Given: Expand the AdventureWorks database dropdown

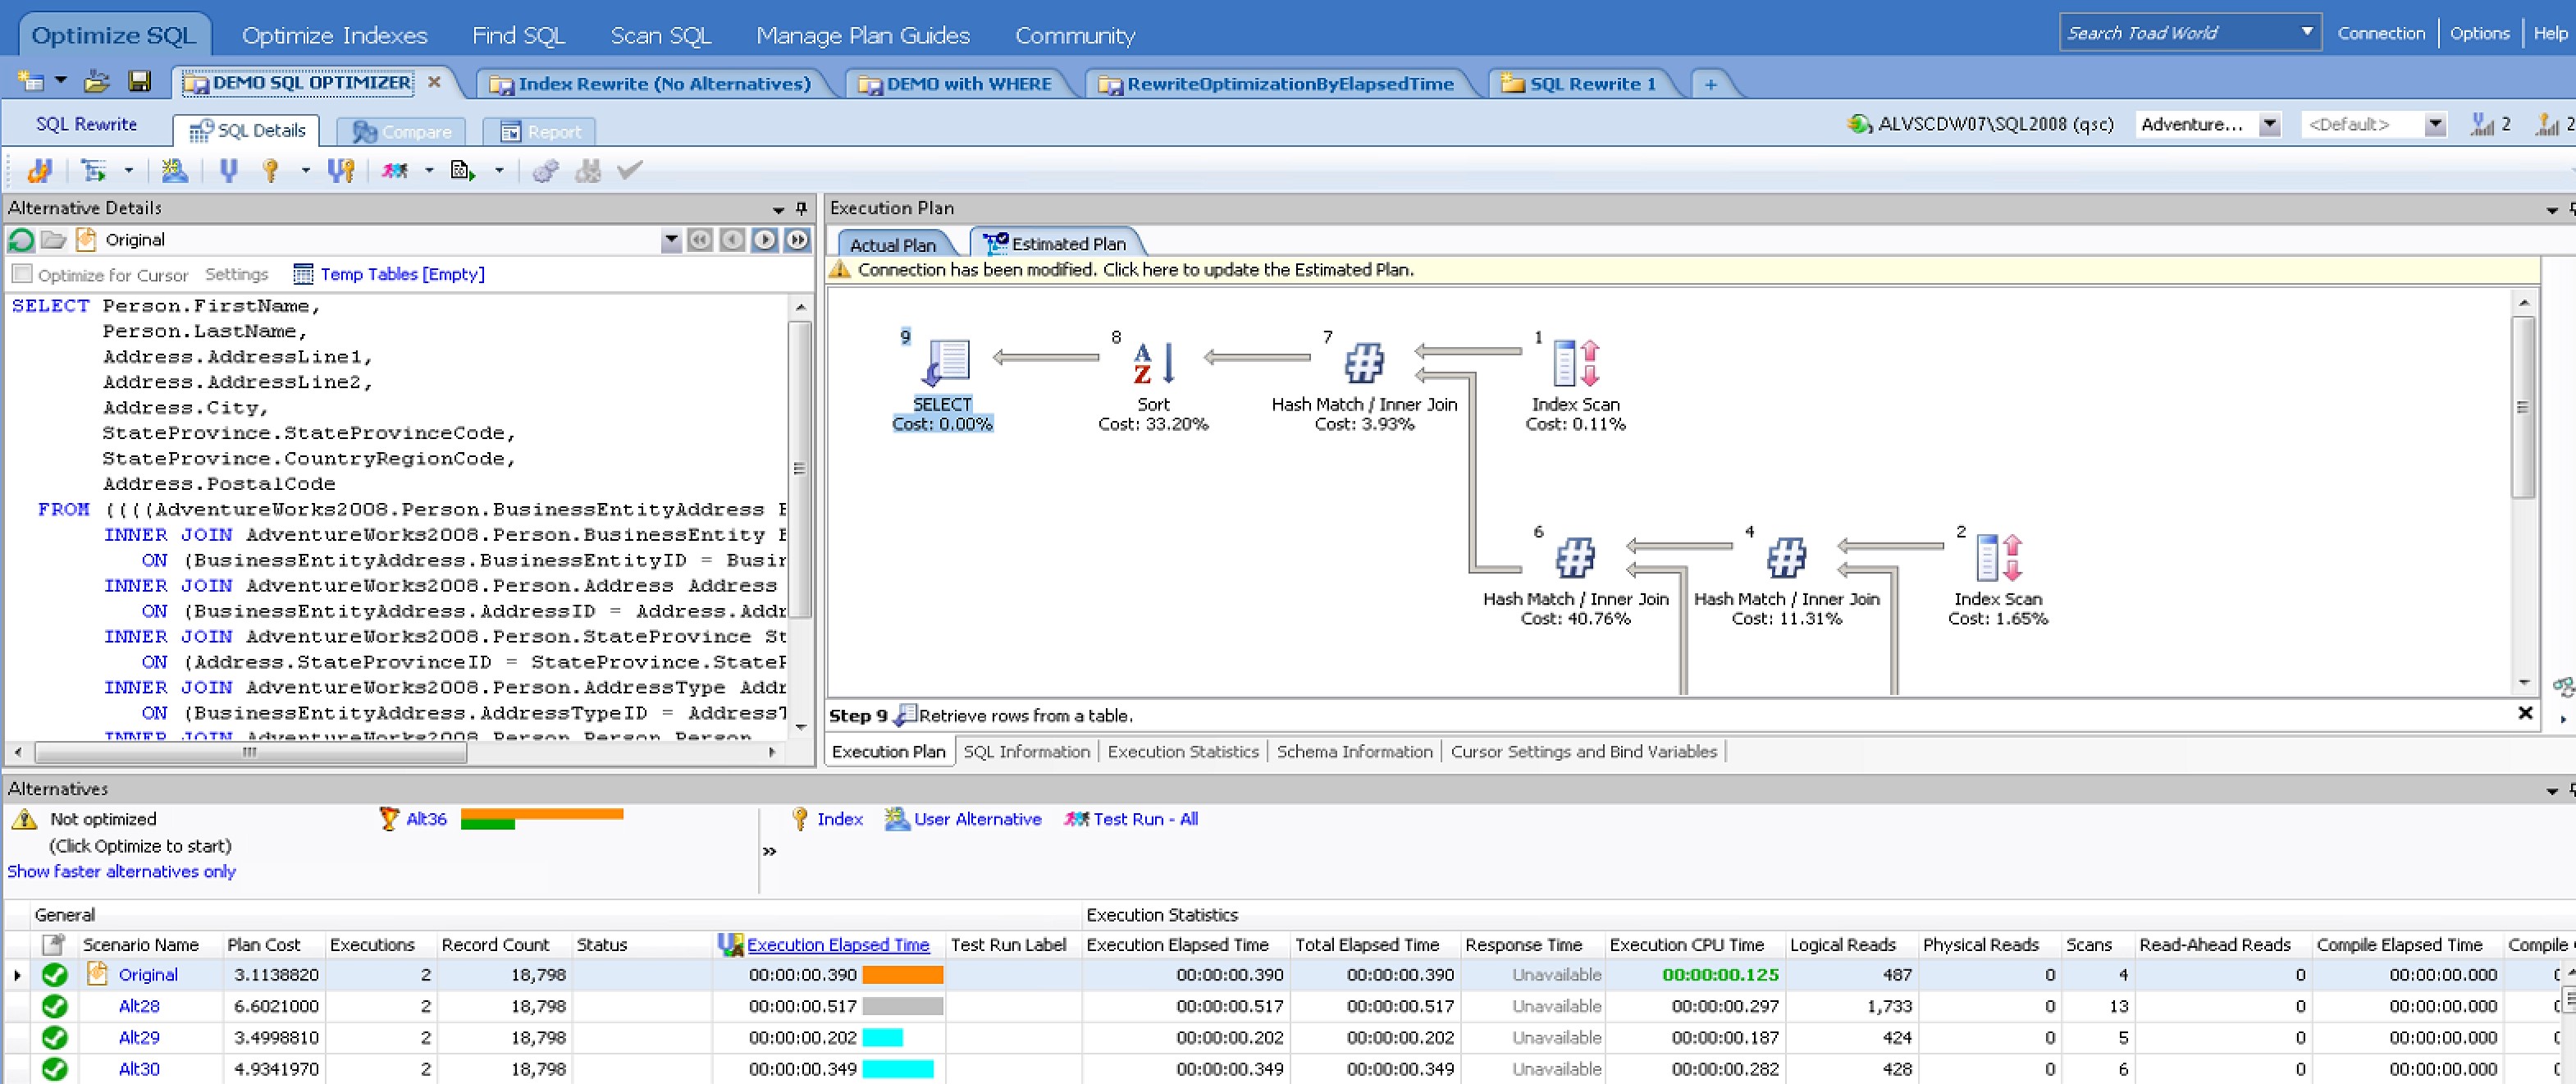Looking at the screenshot, I should pyautogui.click(x=2270, y=125).
